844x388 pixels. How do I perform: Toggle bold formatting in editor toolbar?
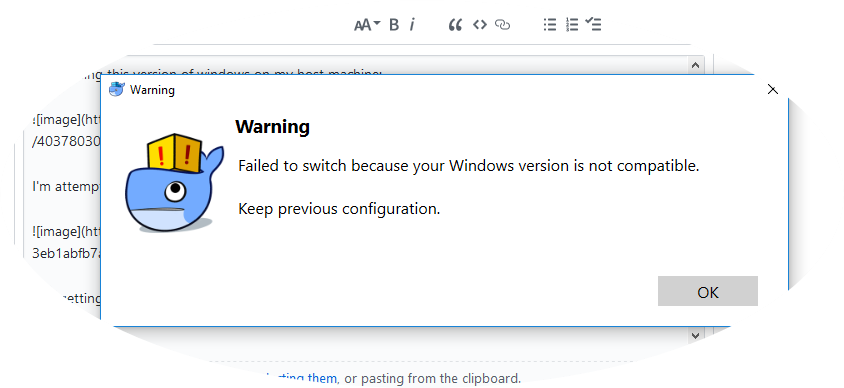[x=394, y=25]
